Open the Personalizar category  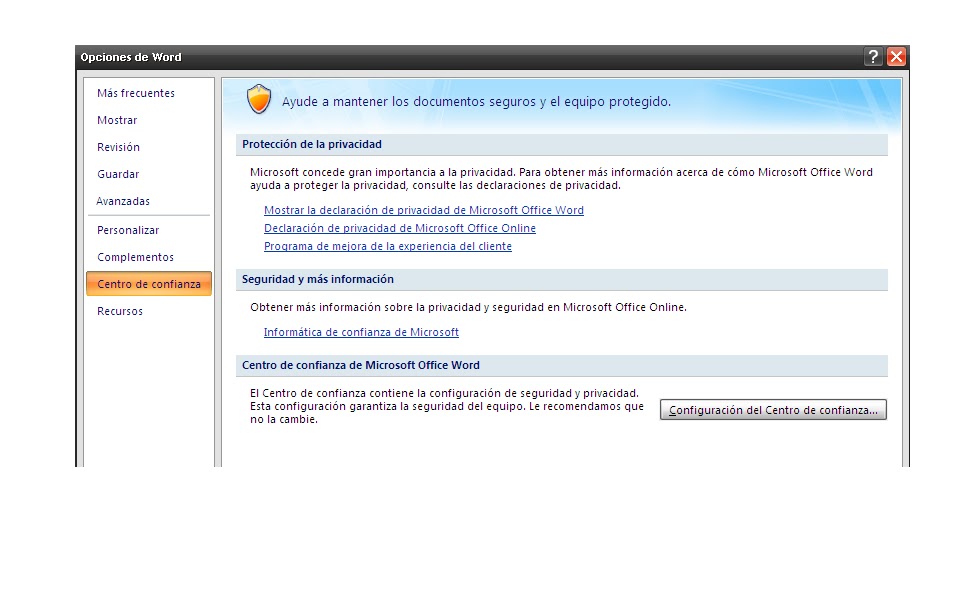coord(128,230)
